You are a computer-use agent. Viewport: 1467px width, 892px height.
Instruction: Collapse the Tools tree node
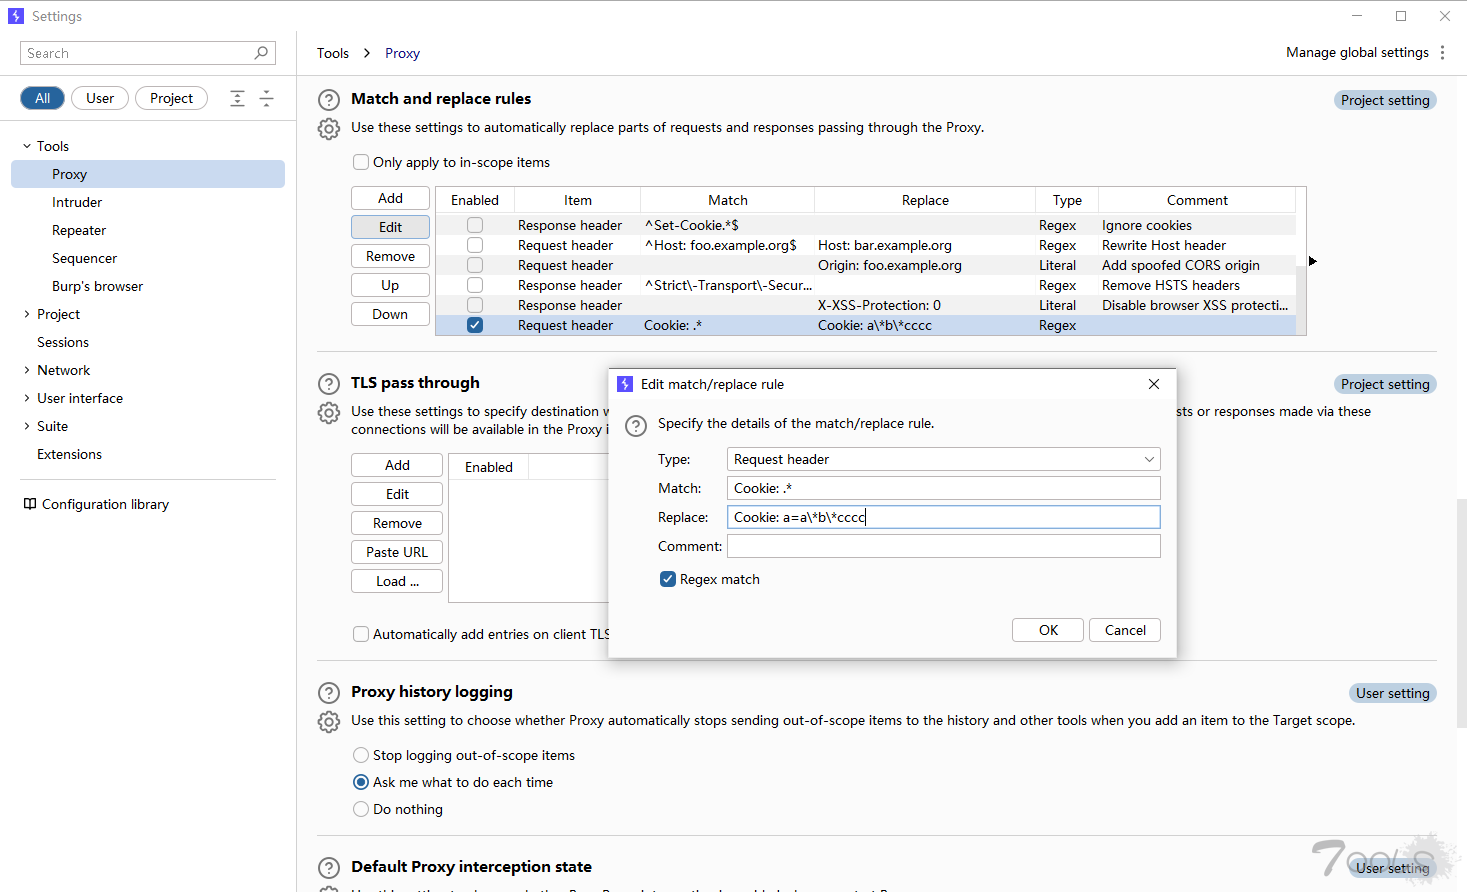[27, 146]
